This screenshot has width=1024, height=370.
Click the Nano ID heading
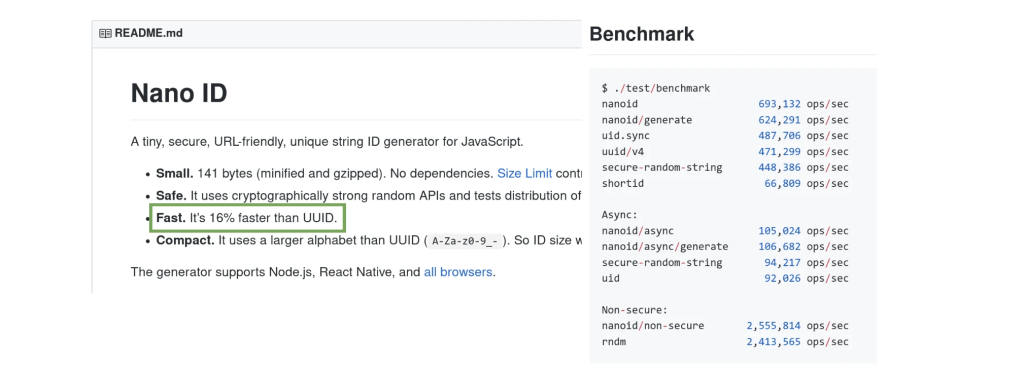click(x=179, y=93)
